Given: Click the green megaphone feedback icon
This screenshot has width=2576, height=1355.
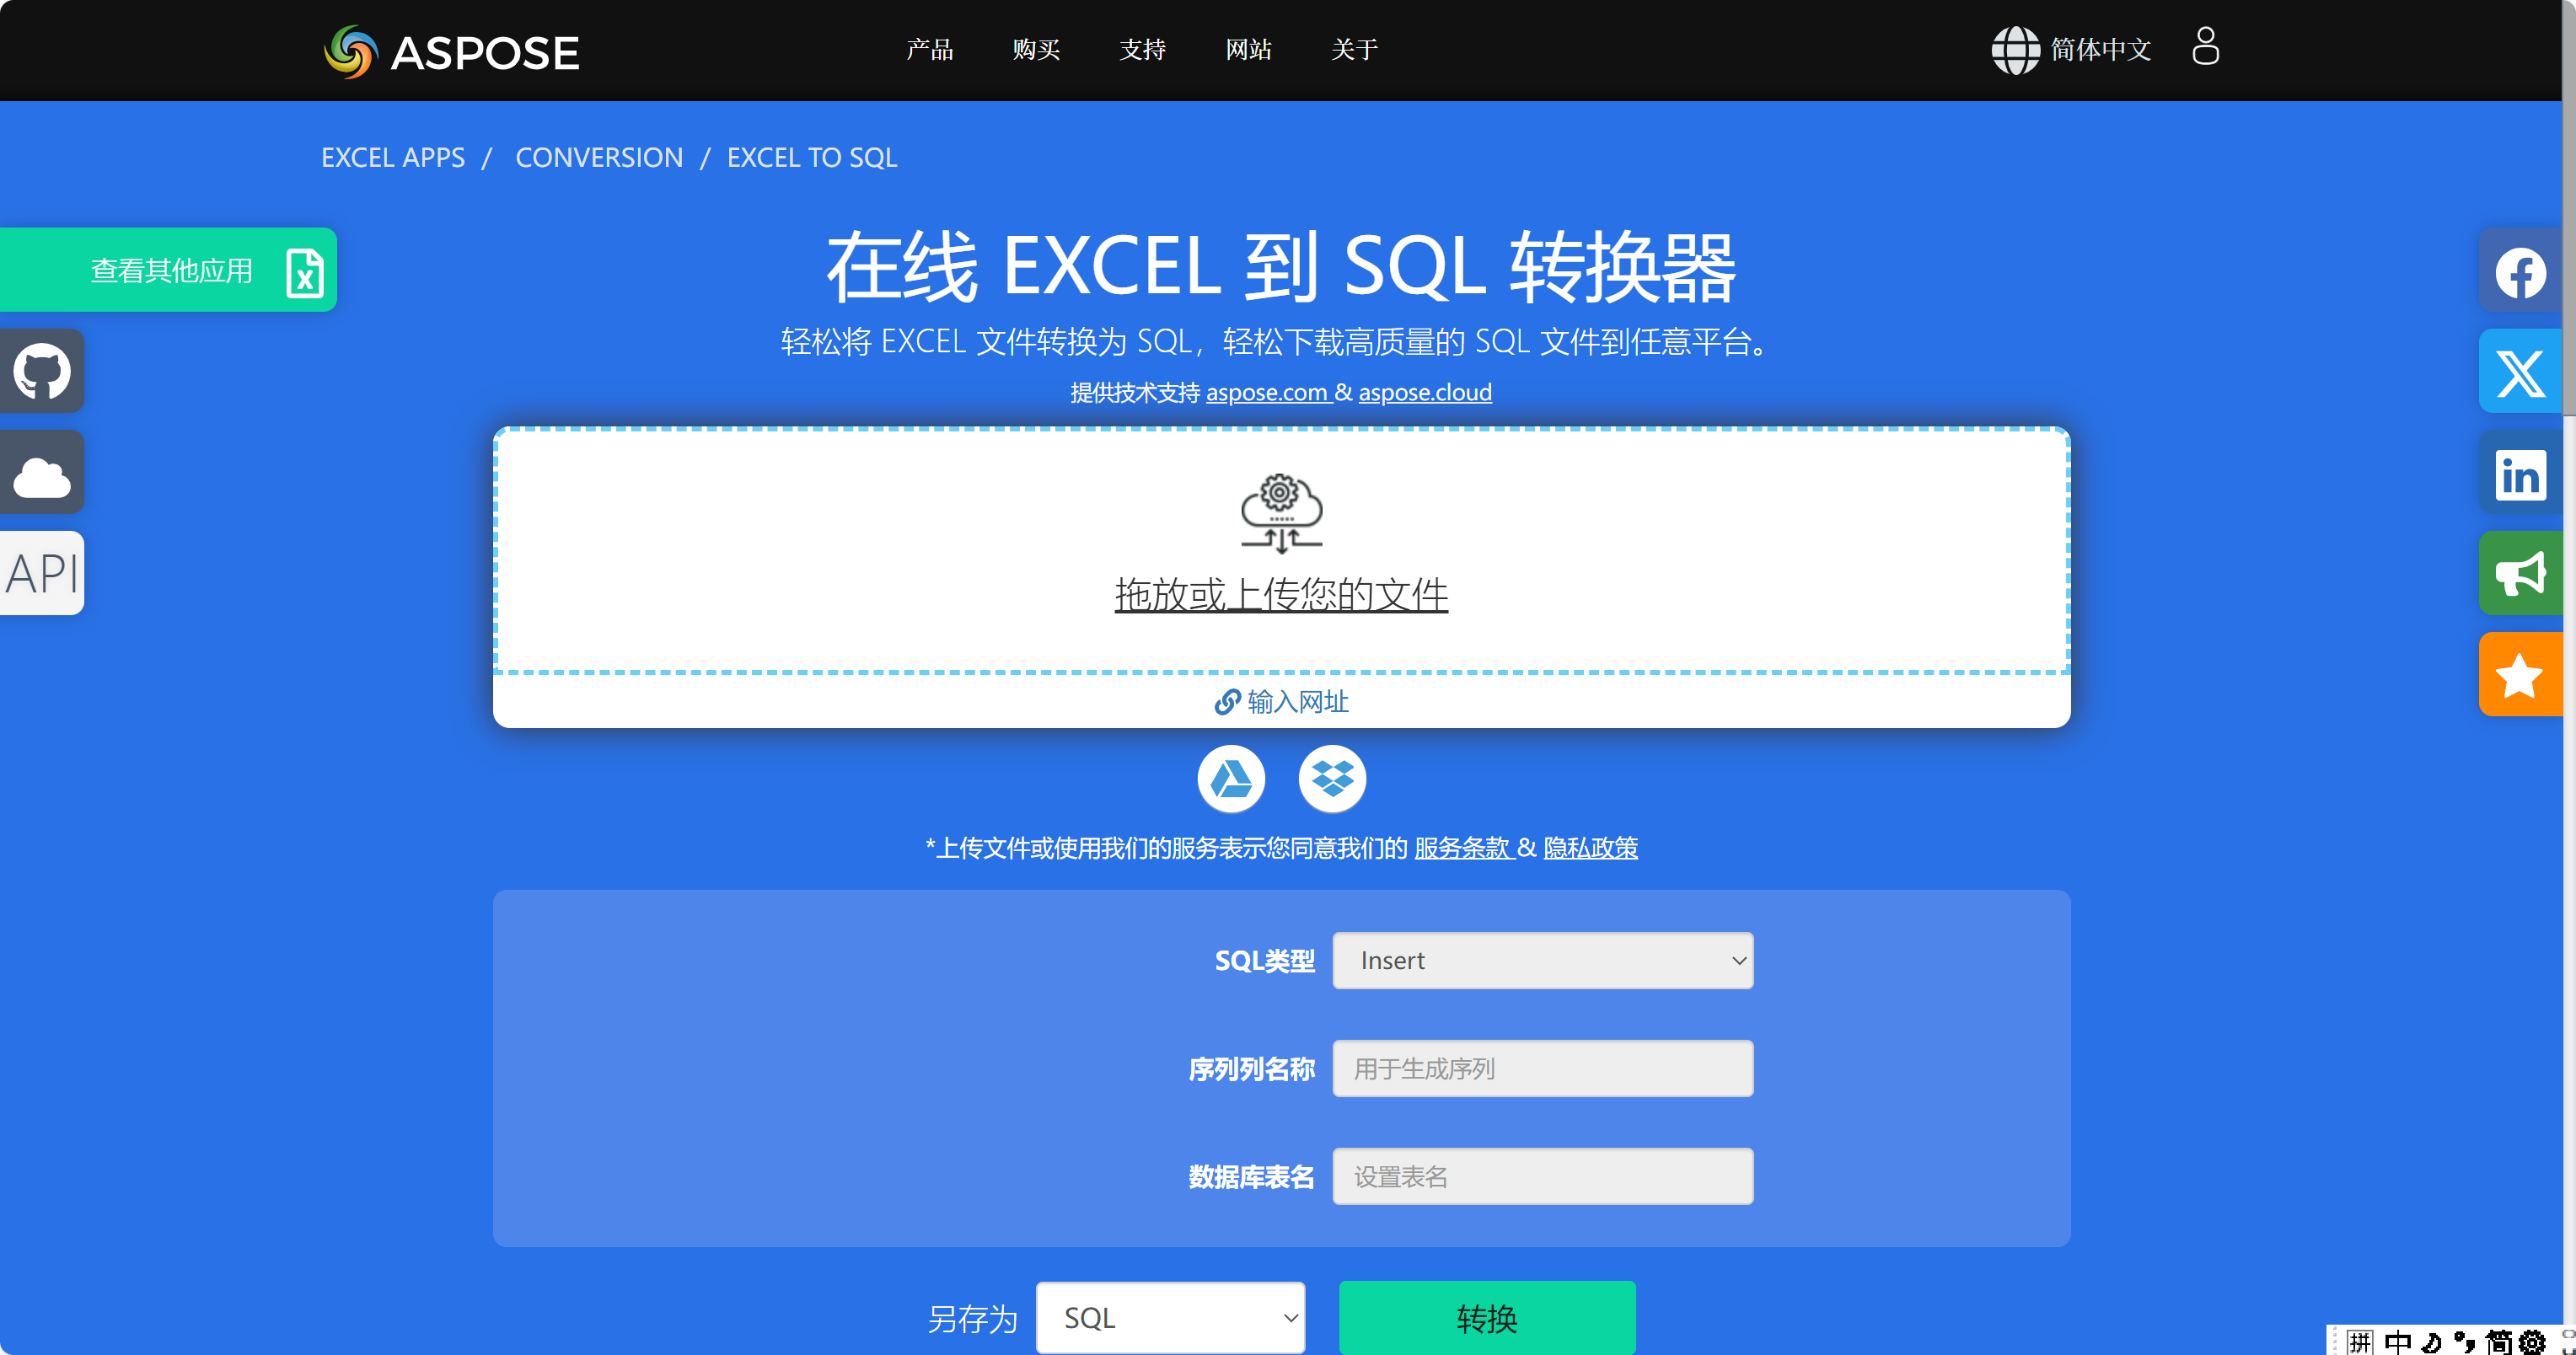Looking at the screenshot, I should click(2519, 573).
